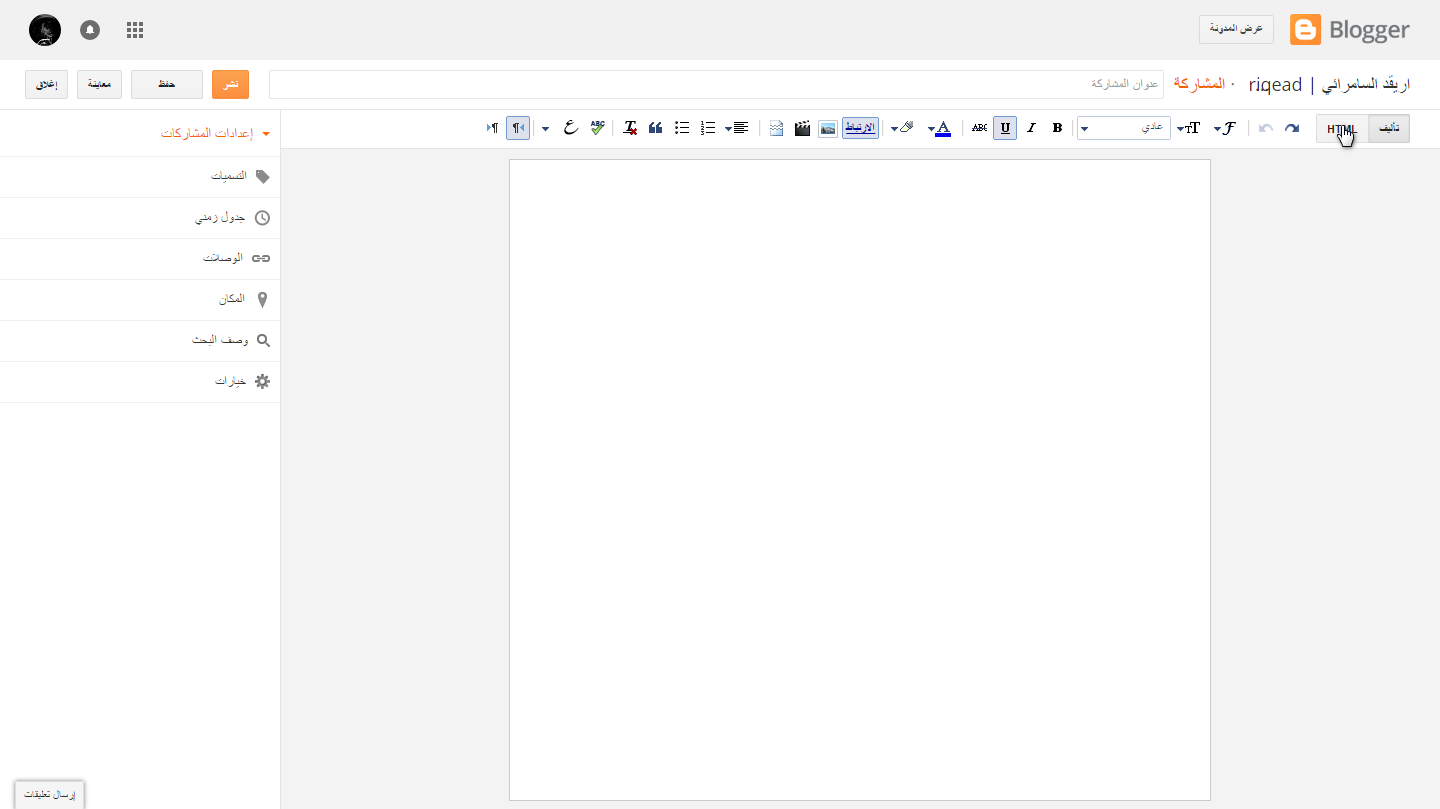The width and height of the screenshot is (1440, 809).
Task: Toggle strikethrough formatting
Action: 979,128
